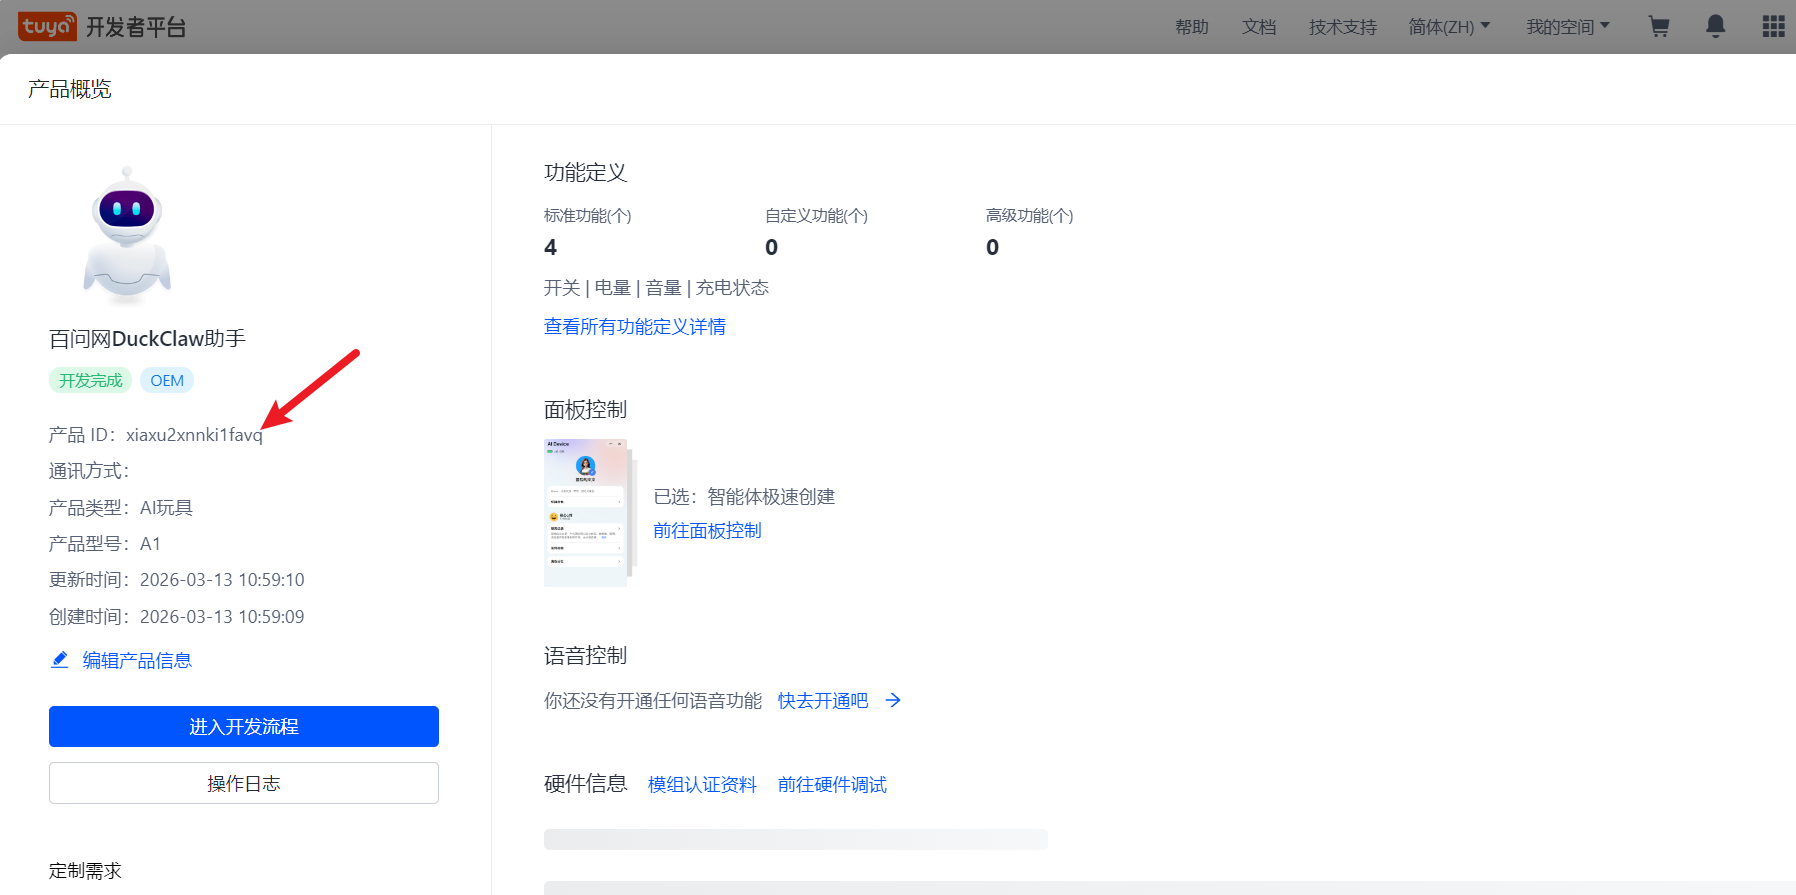
Task: Expand the 我的空间 dropdown menu
Action: [x=1567, y=27]
